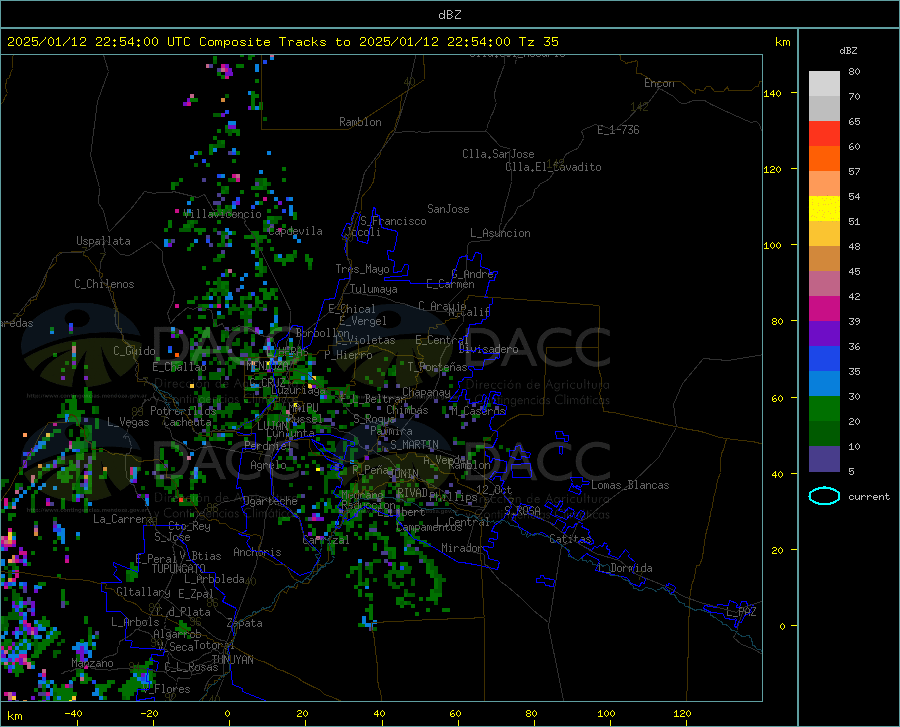Viewport: 900px width, 727px height.
Task: Click the 'Potrerillos' map label
Action: (x=183, y=411)
